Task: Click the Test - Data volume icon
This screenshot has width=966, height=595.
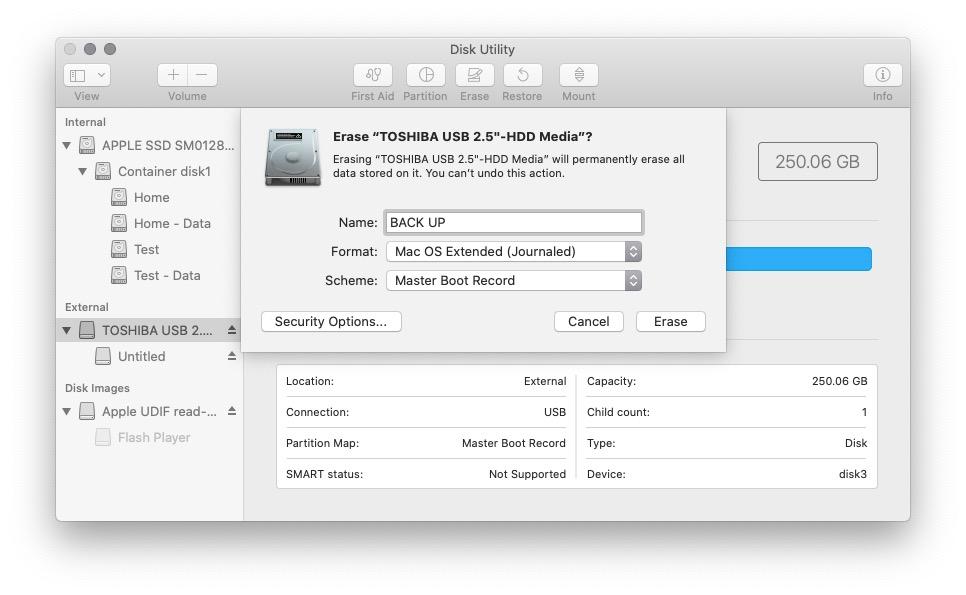Action: [x=119, y=275]
